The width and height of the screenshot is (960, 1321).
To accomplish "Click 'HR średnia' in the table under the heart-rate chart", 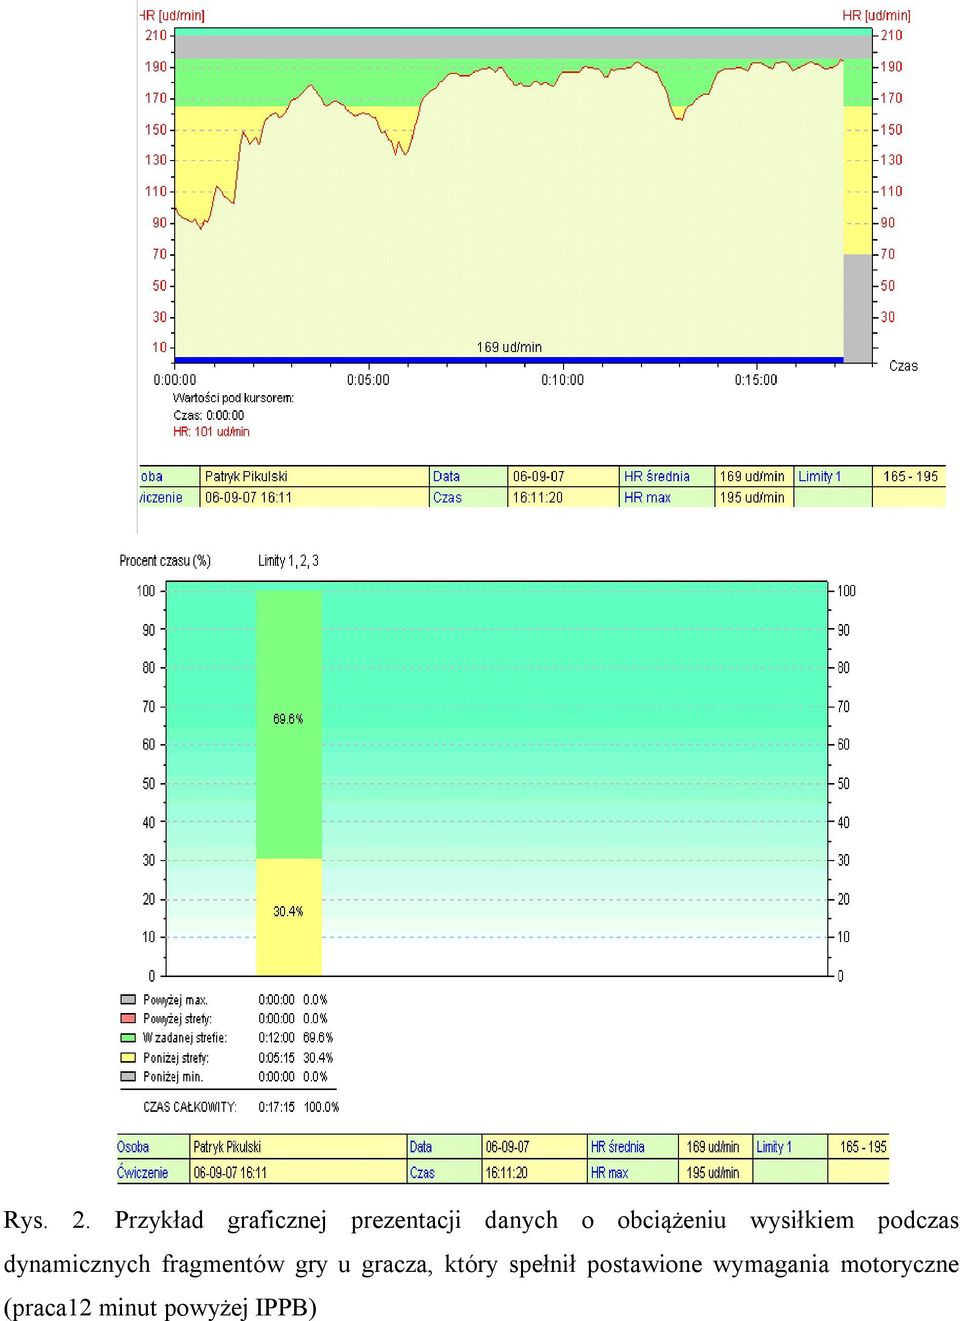I will [x=657, y=476].
